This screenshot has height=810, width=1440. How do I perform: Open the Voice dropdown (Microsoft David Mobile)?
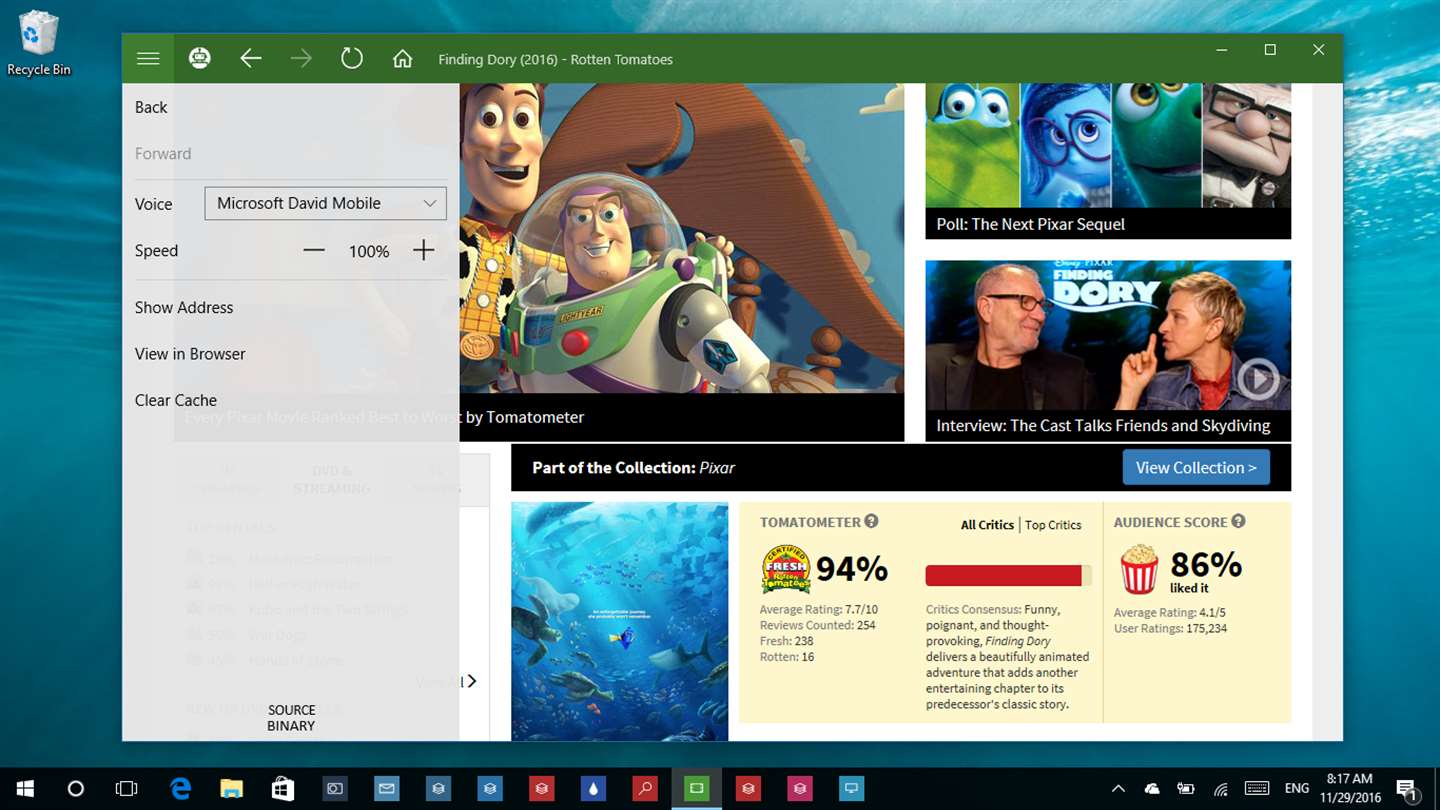pos(325,203)
